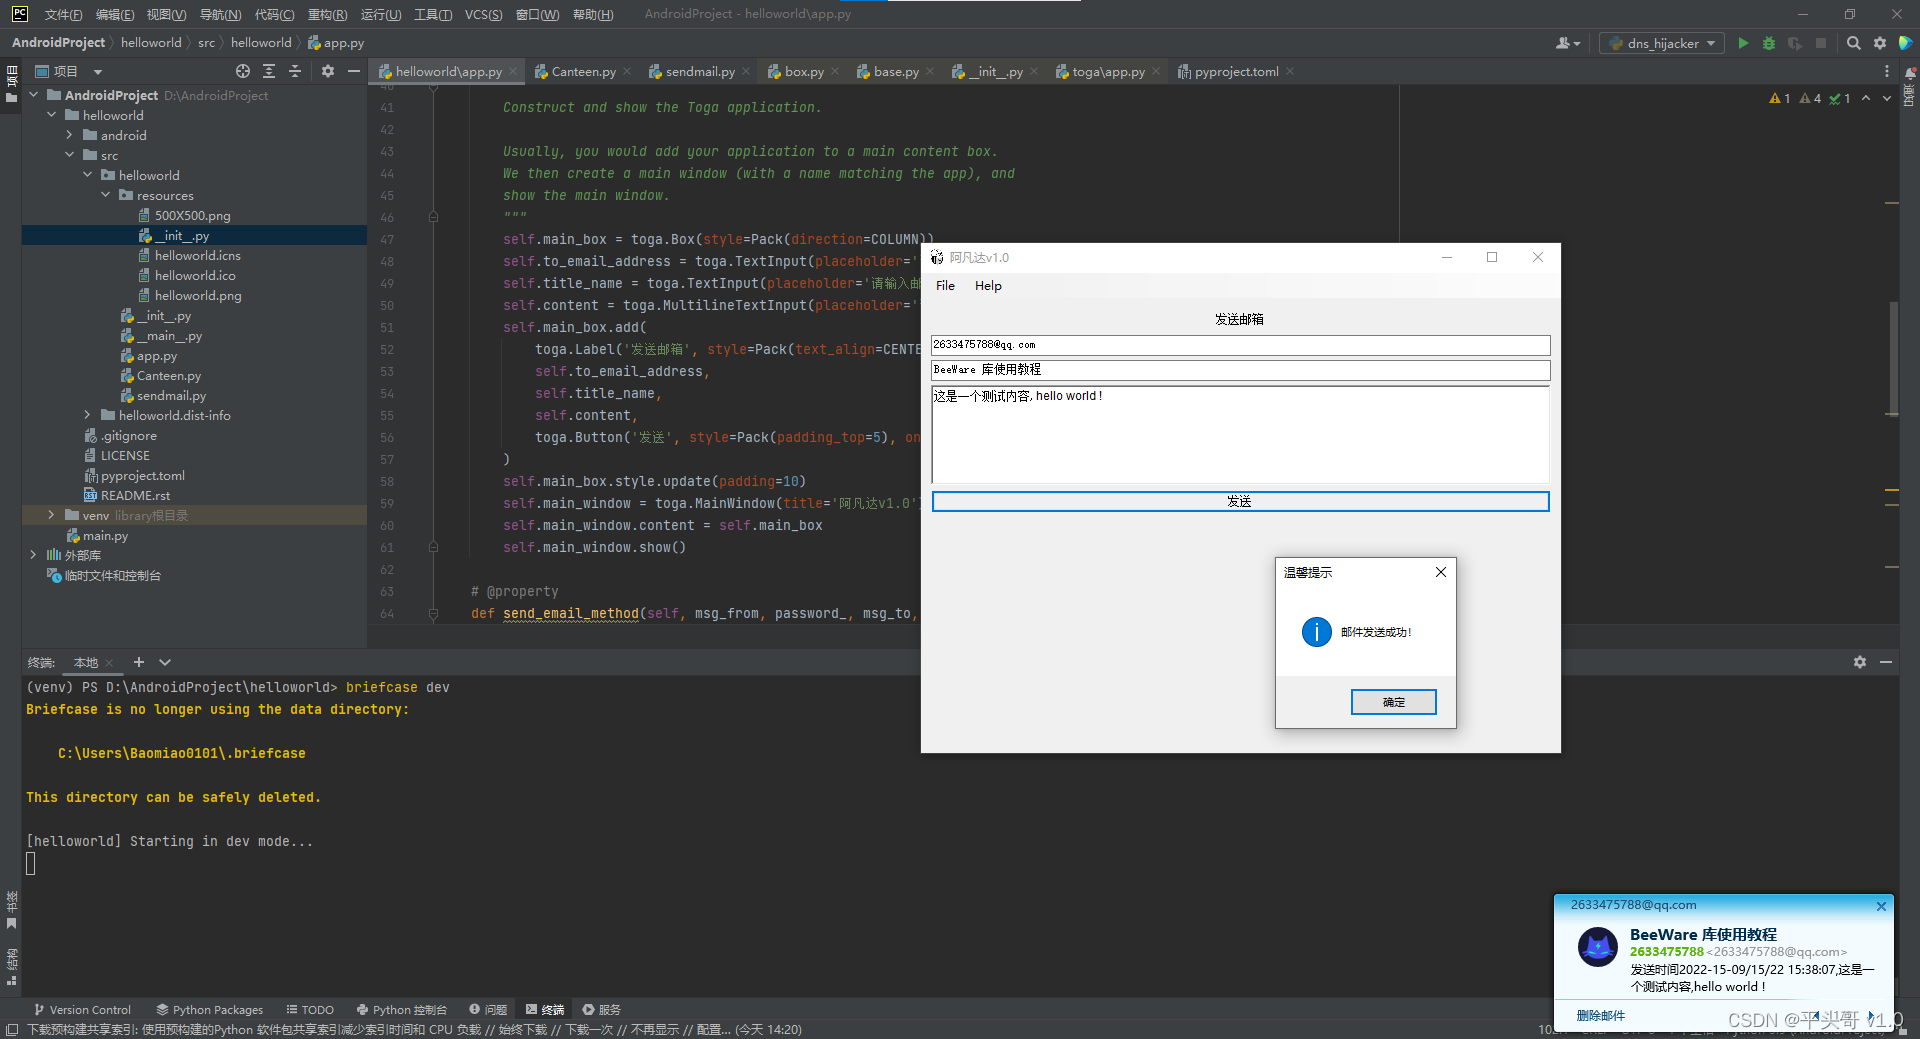
Task: Open Help menu in 阿凡达 window
Action: [x=988, y=286]
